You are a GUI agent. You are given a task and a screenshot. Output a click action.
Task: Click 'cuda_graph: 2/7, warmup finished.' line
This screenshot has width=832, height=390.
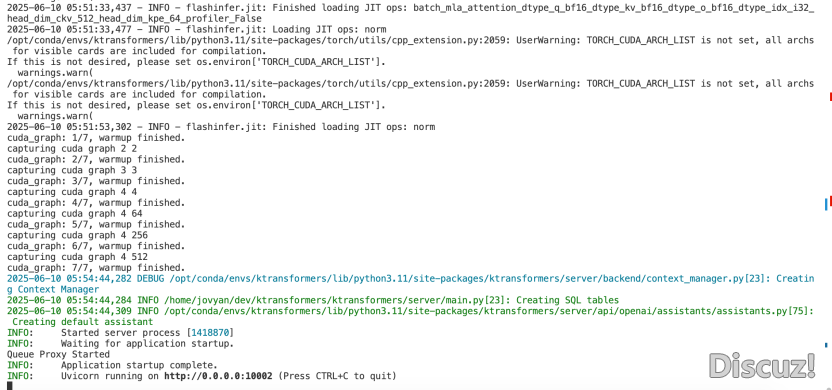(96, 159)
